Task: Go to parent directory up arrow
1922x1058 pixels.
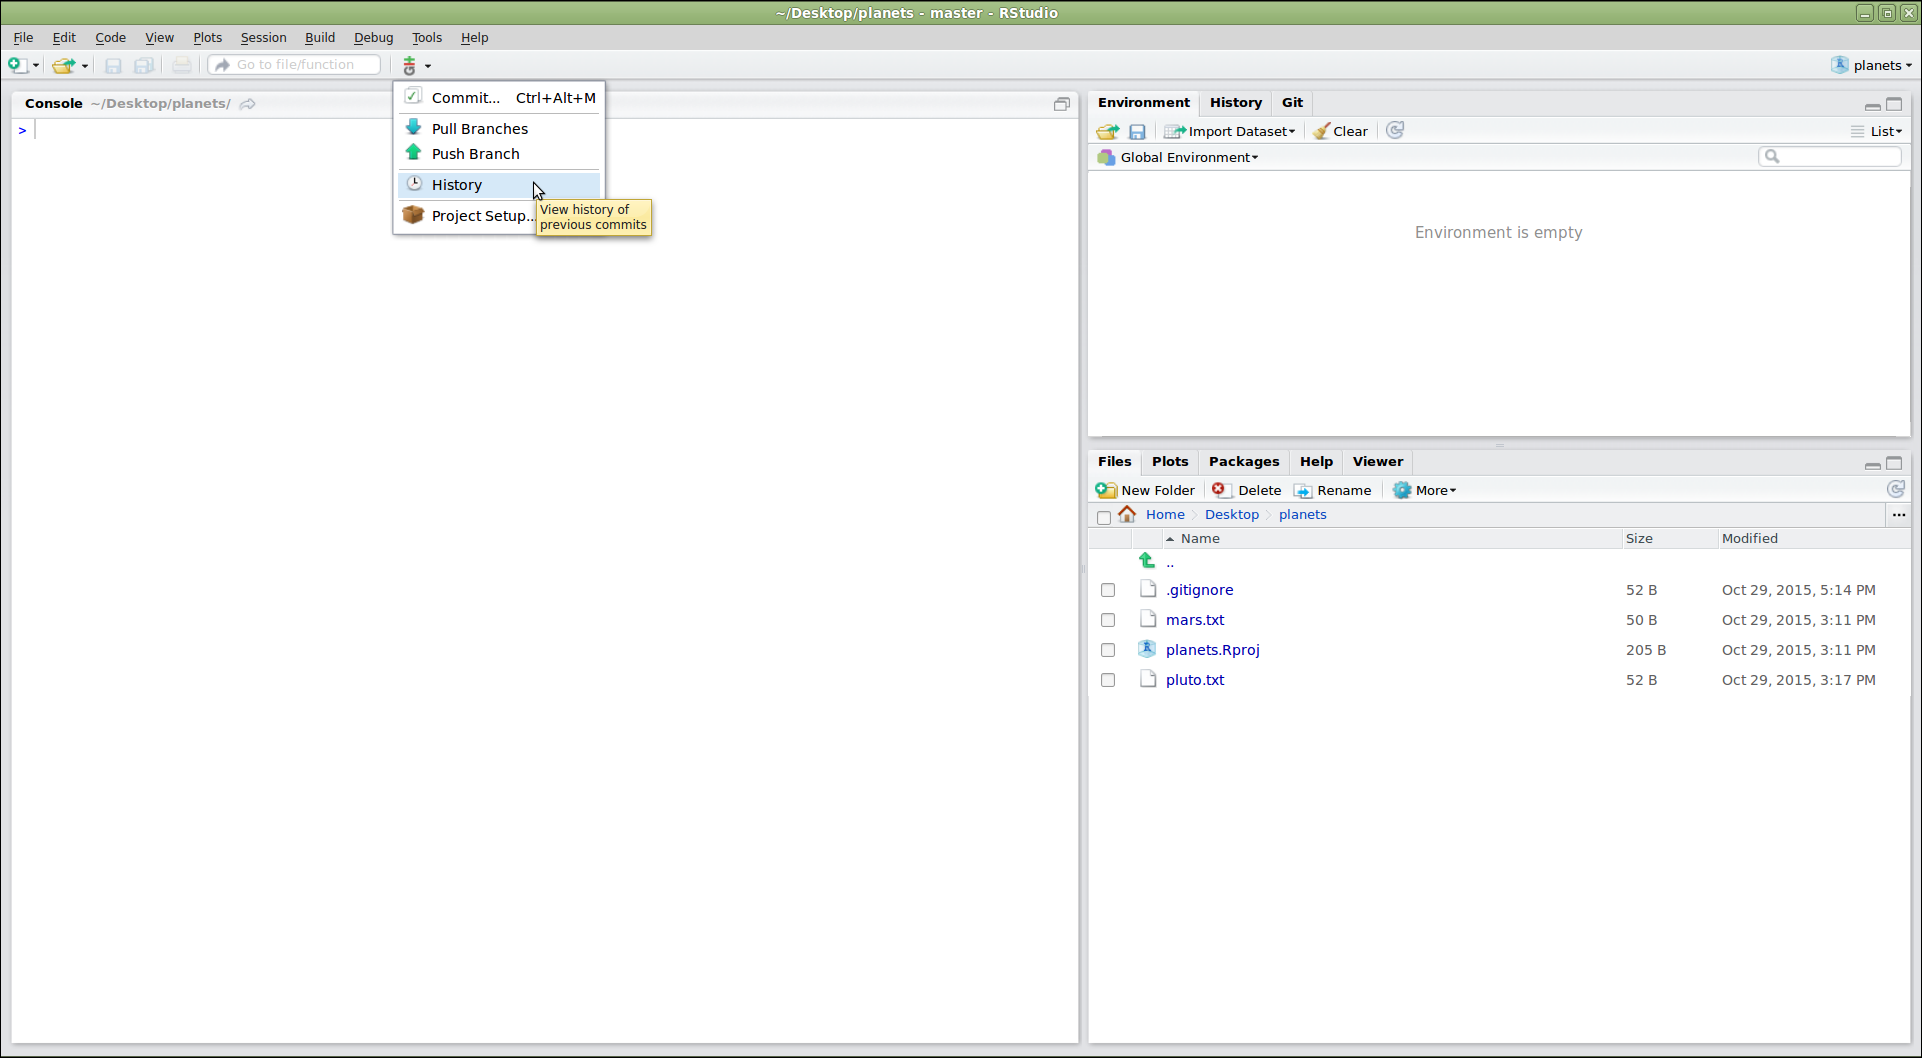Action: pos(1147,561)
